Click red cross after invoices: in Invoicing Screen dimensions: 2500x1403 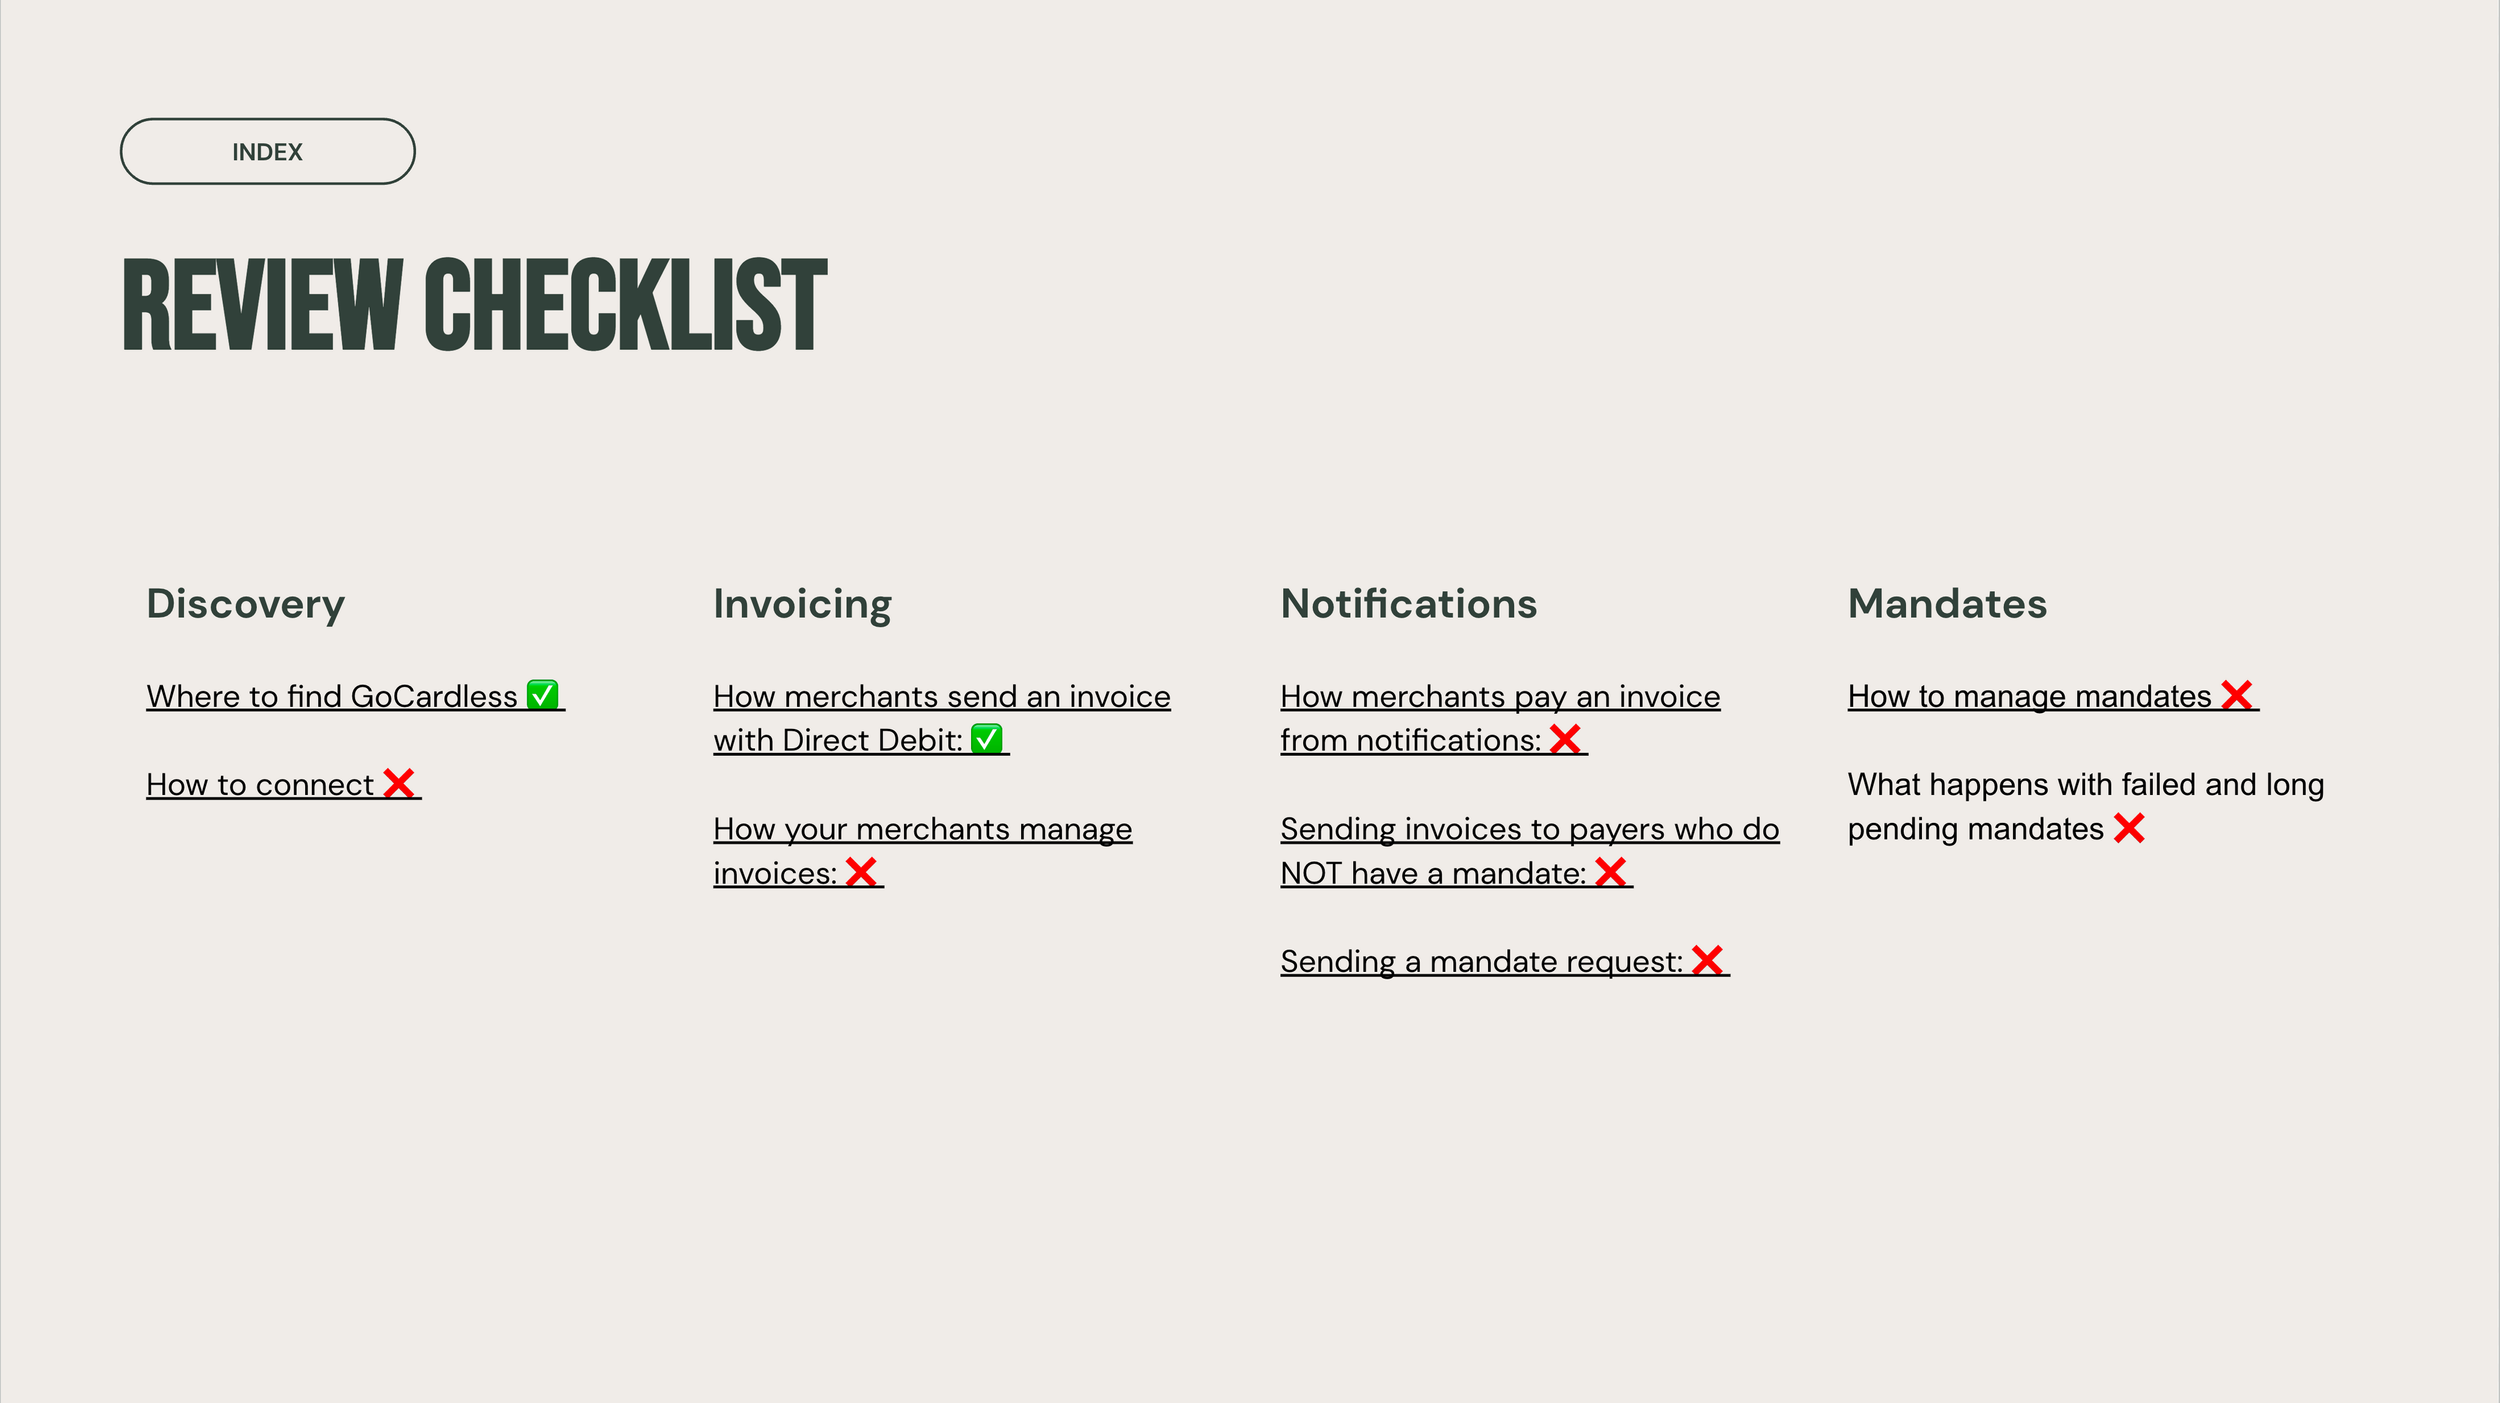click(x=860, y=871)
